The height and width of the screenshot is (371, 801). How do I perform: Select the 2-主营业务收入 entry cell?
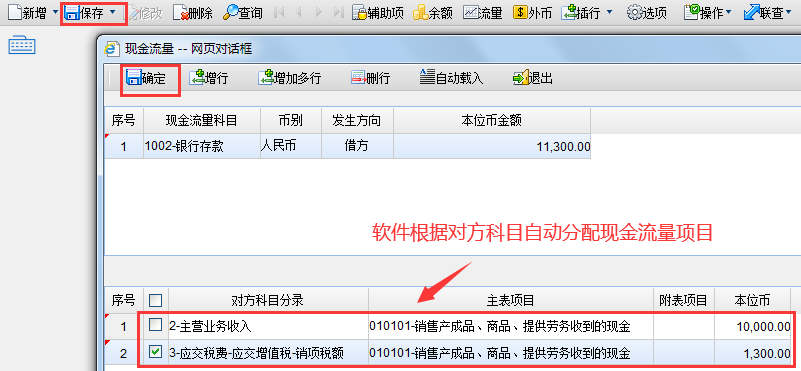pyautogui.click(x=268, y=326)
